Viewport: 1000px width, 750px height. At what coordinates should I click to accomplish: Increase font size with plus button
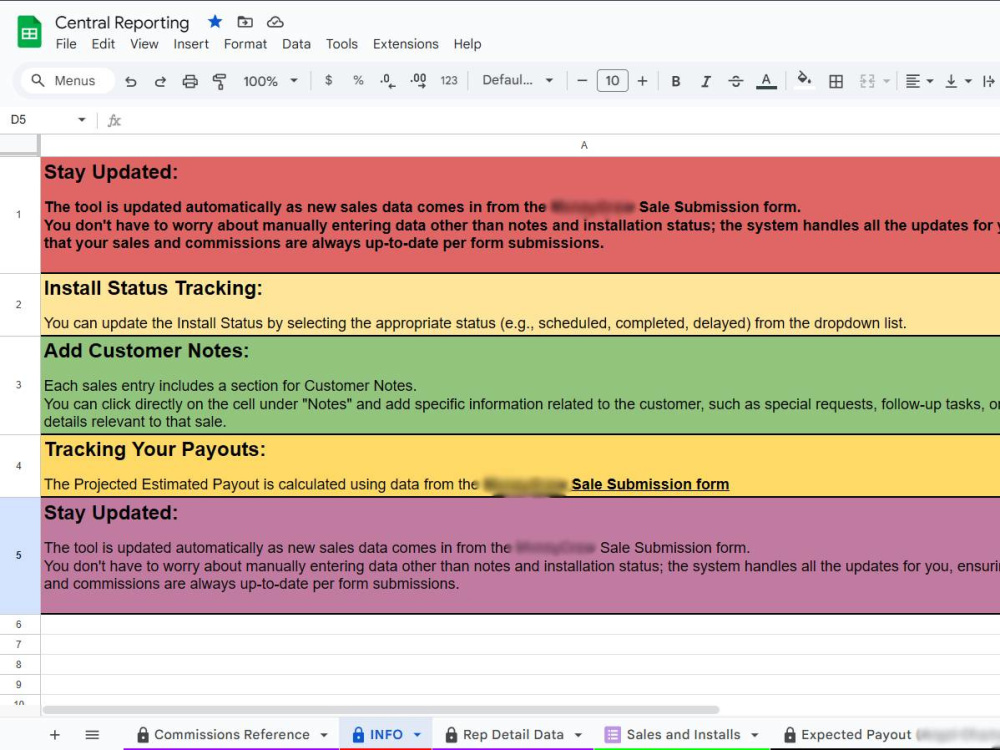click(x=643, y=81)
